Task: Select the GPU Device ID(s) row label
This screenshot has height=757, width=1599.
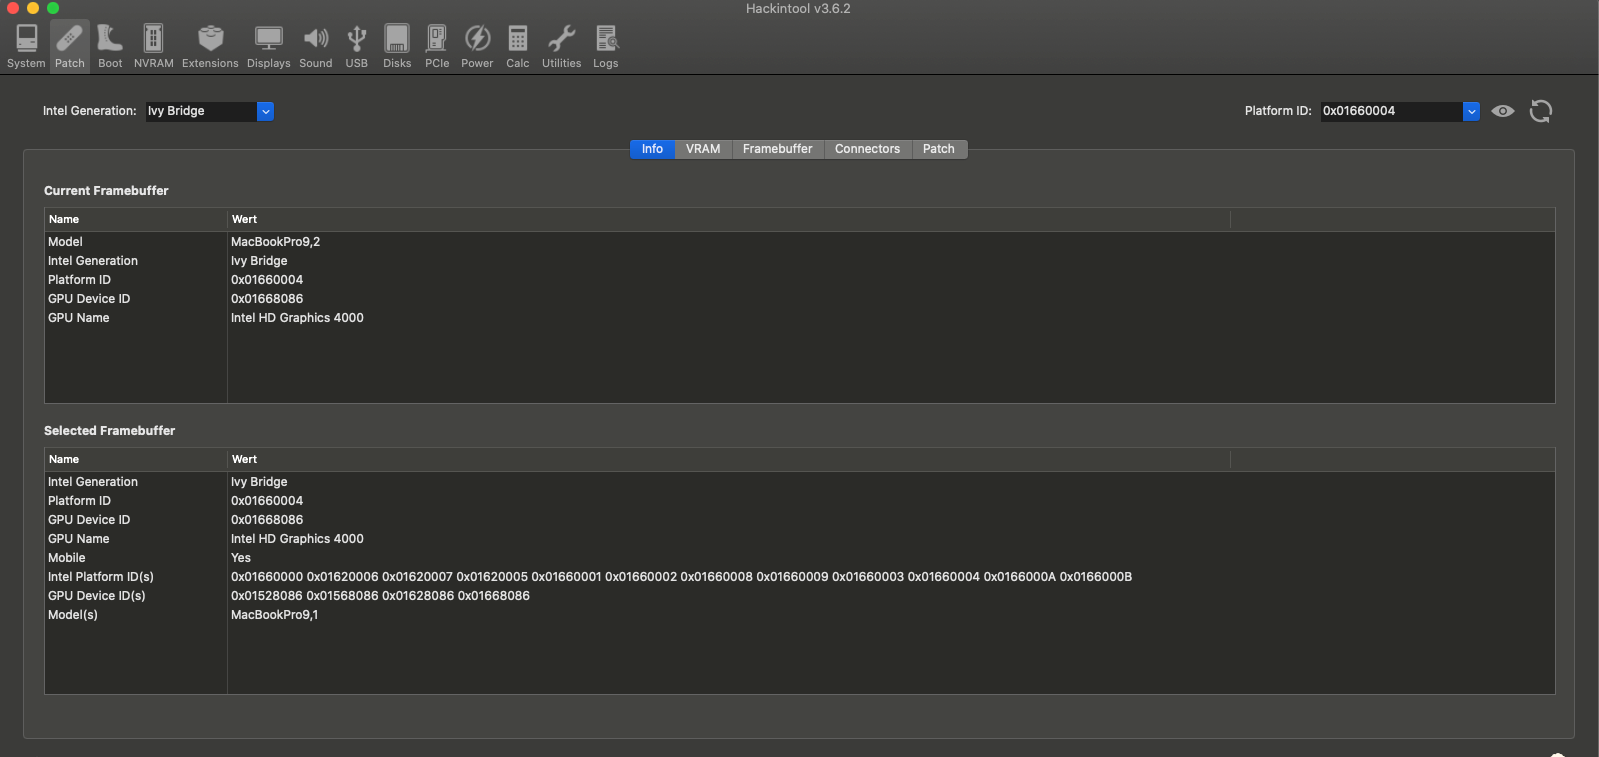Action: coord(97,596)
